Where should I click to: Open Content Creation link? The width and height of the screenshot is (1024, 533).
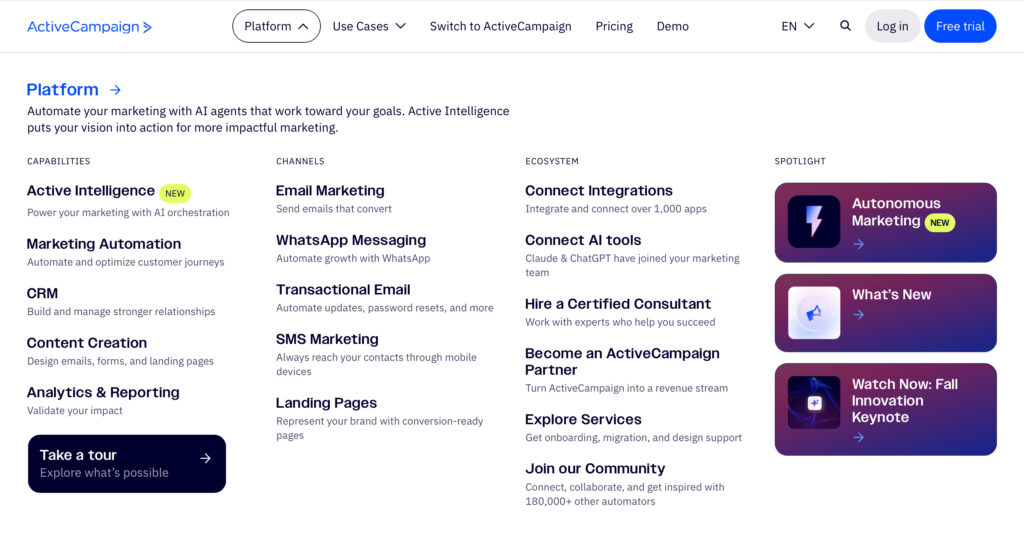tap(87, 343)
